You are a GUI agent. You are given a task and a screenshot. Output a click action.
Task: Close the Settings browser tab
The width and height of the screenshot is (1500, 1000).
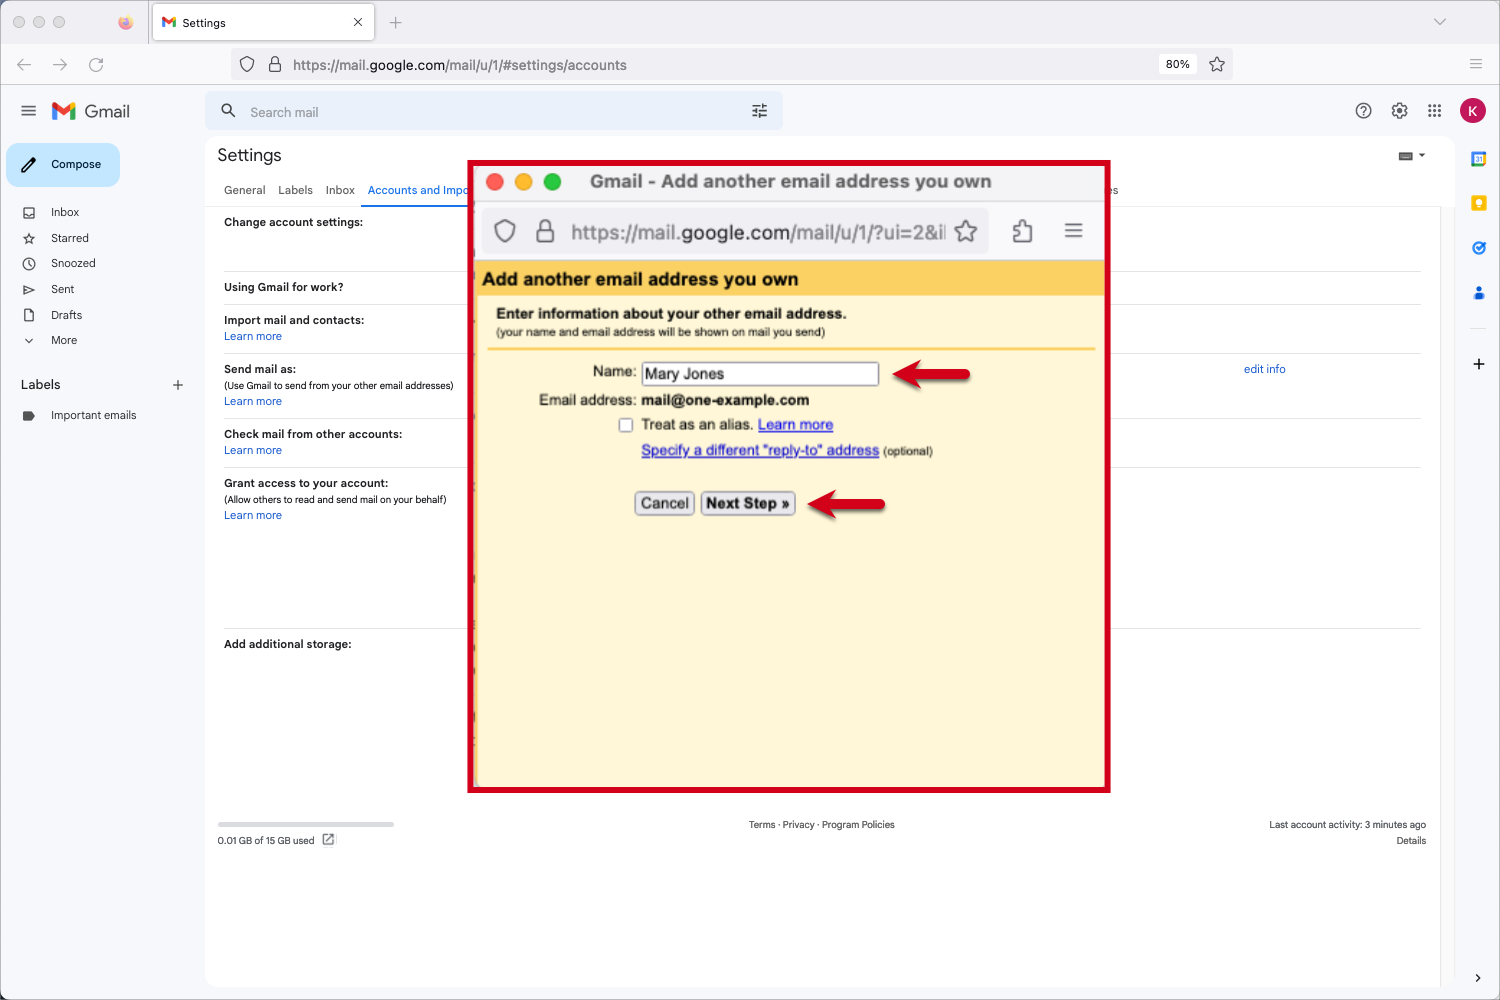[358, 22]
